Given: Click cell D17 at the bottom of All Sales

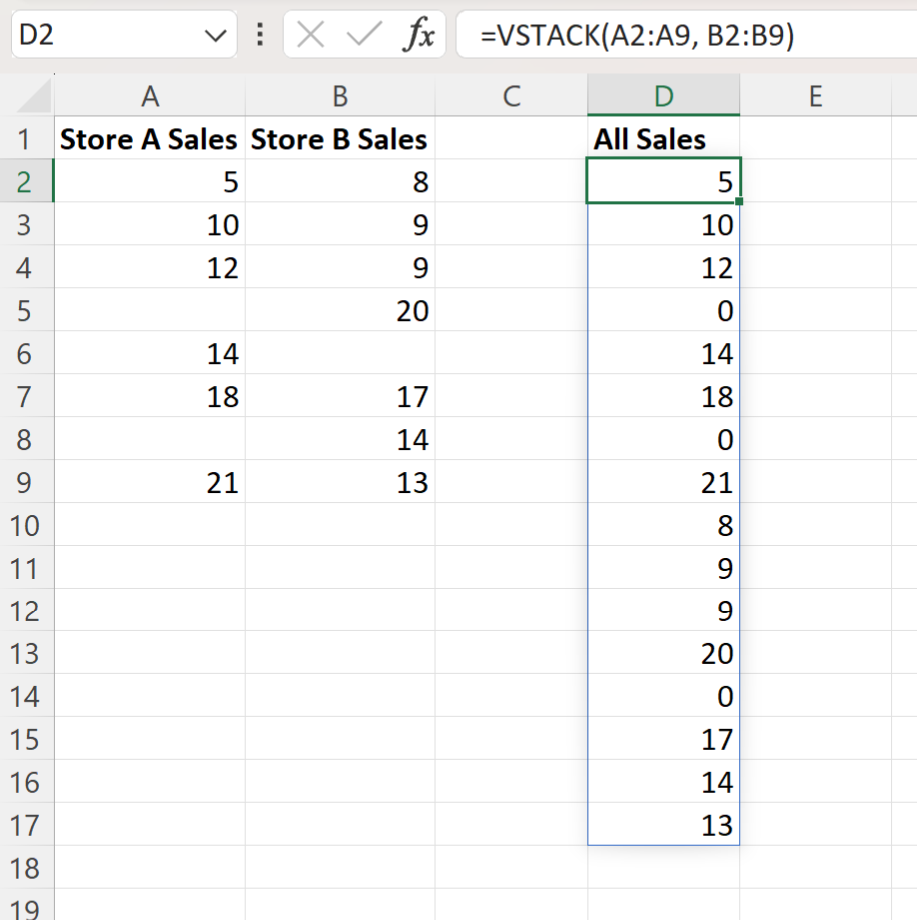Looking at the screenshot, I should [x=663, y=826].
